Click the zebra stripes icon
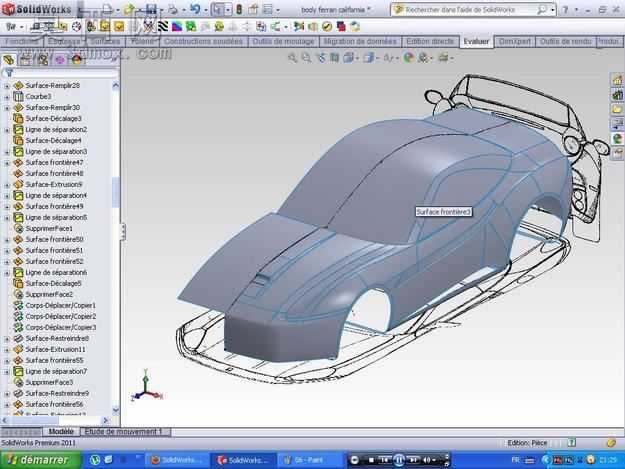625x469 pixels. click(x=163, y=27)
